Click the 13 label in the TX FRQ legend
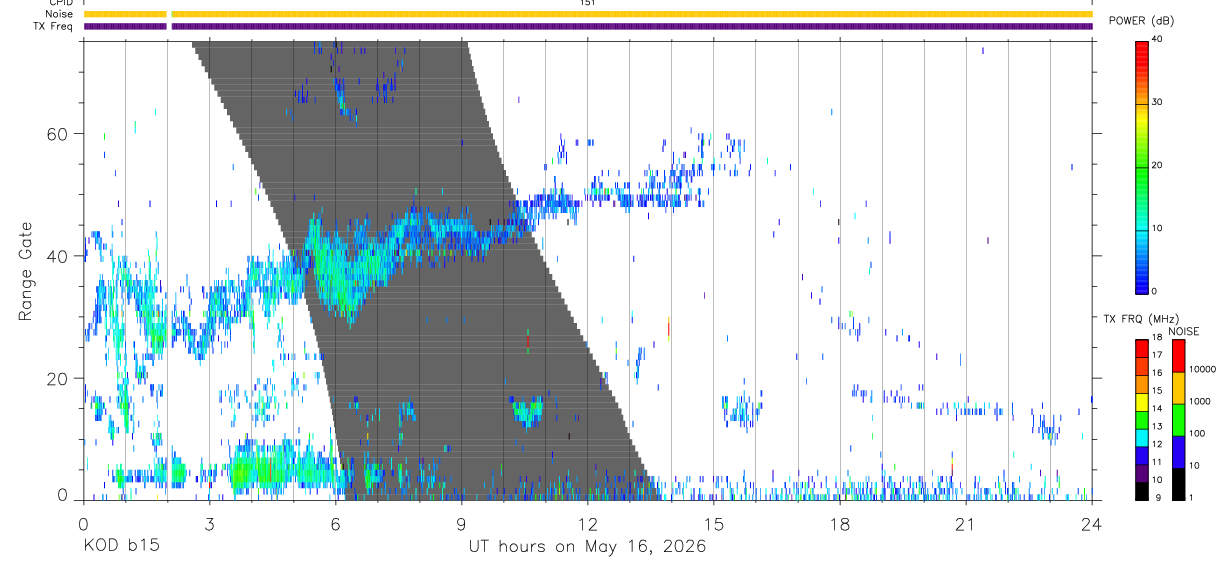The image size is (1228, 567). (1158, 426)
